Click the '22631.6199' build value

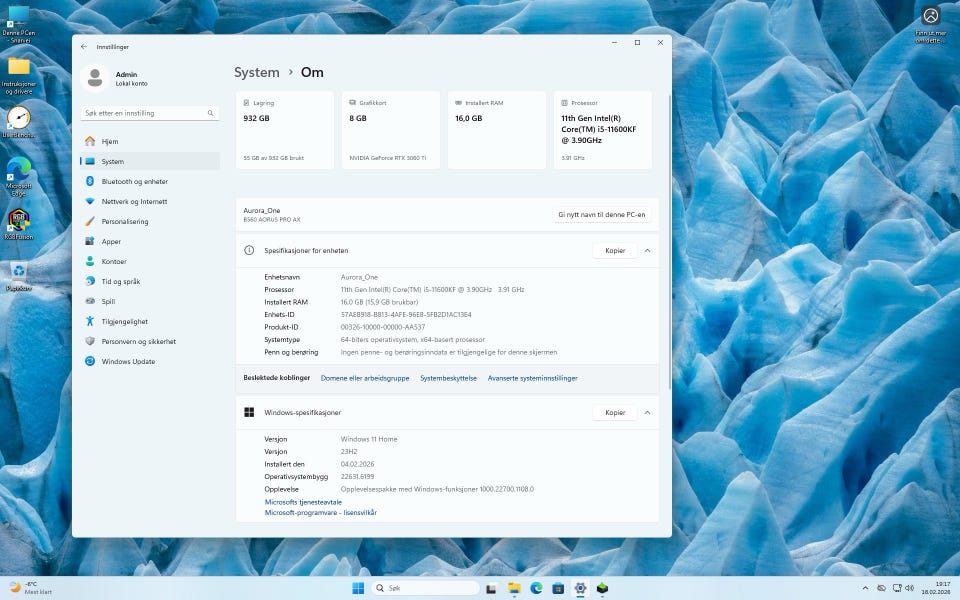(x=357, y=476)
